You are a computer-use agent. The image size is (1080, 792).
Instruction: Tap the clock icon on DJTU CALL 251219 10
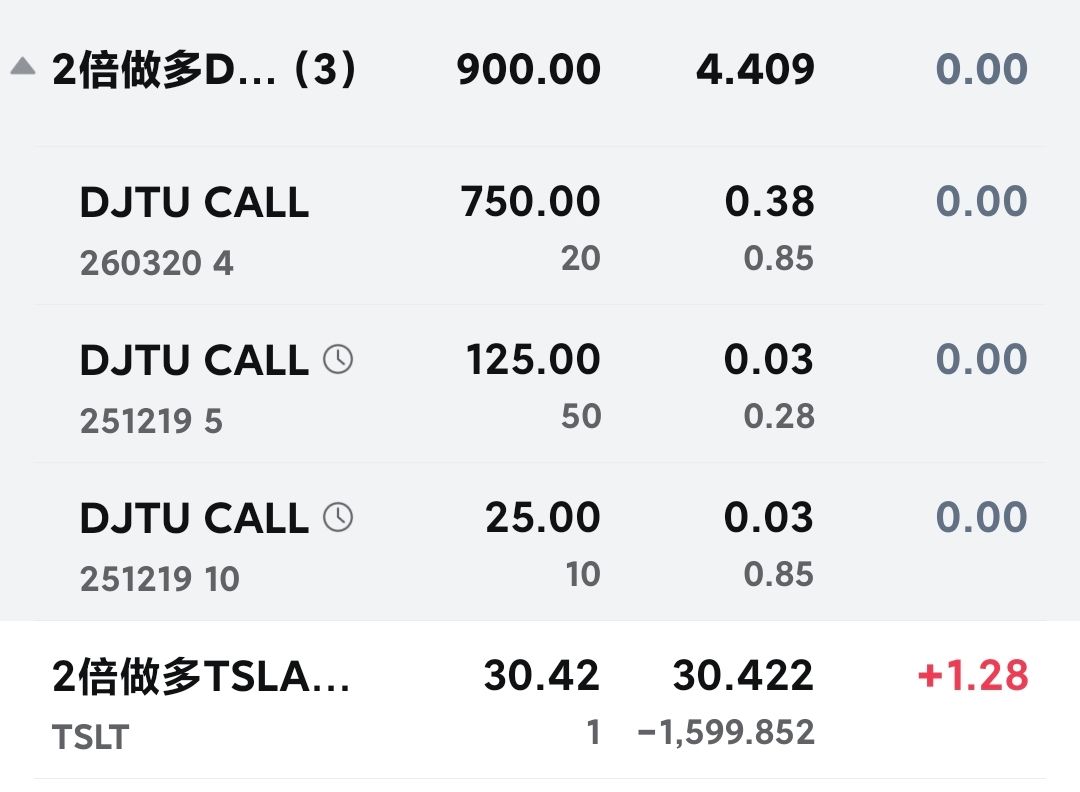(338, 517)
